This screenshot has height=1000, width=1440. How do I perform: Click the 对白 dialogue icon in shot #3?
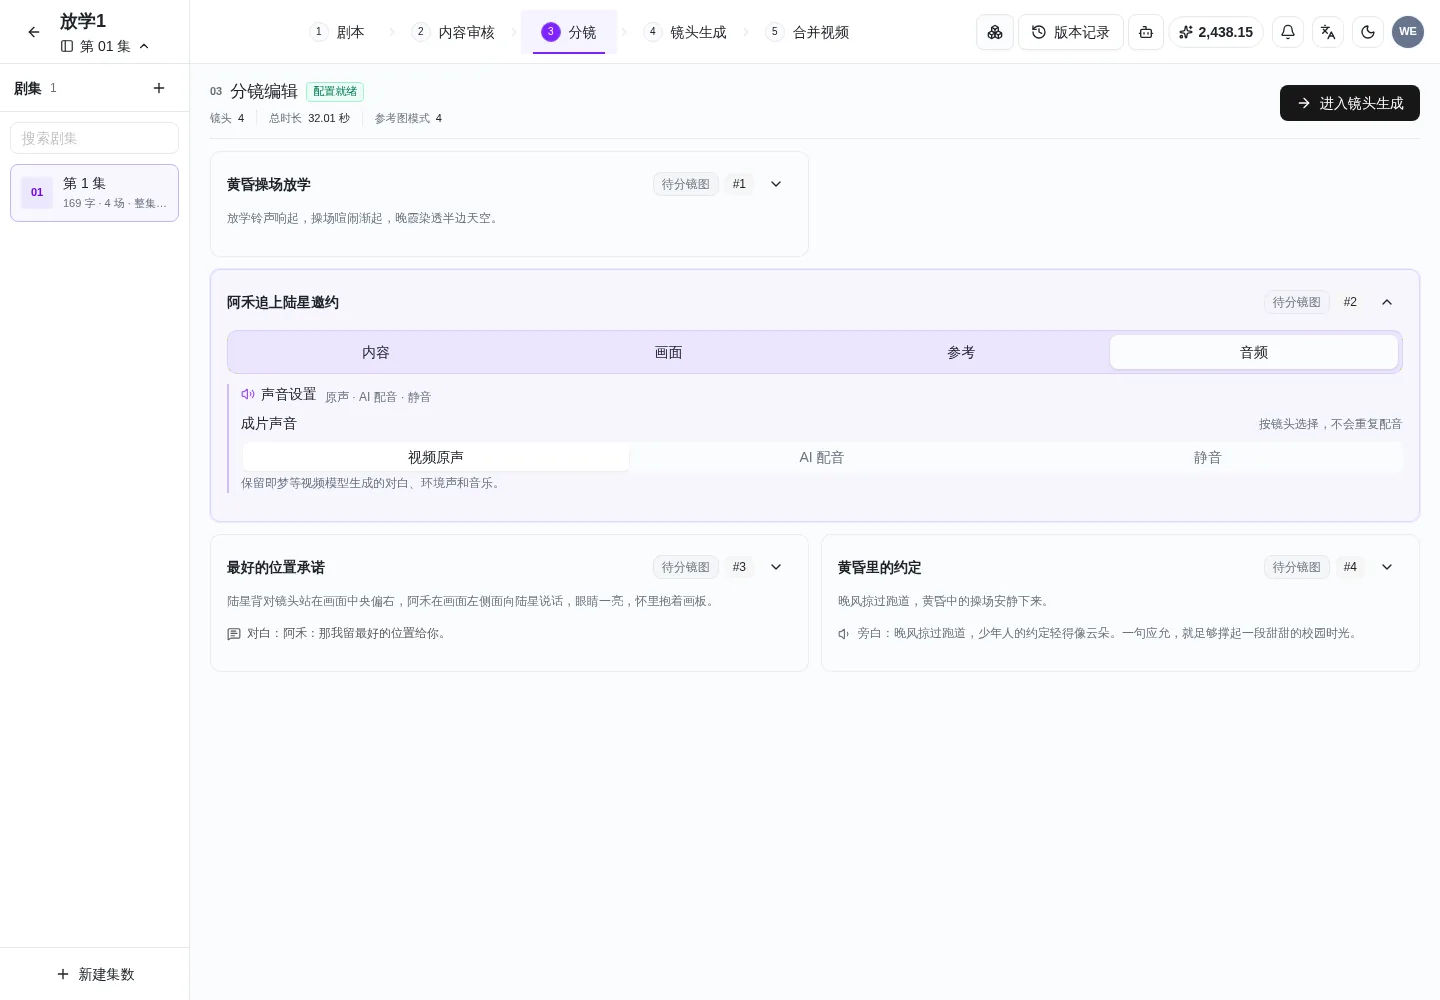pyautogui.click(x=234, y=634)
